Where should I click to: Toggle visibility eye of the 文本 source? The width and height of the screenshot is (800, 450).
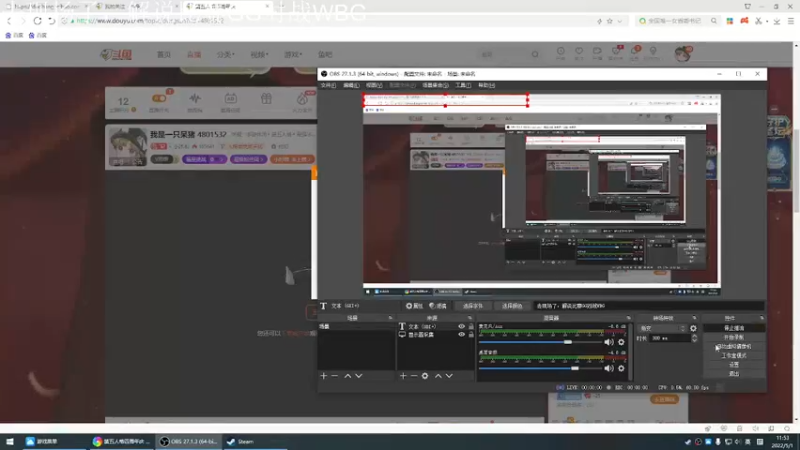[462, 327]
